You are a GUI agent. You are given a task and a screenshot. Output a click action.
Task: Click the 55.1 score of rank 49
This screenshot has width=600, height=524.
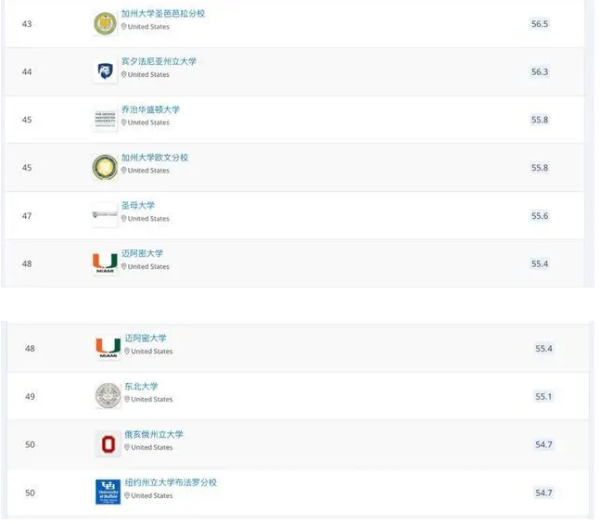[x=544, y=397]
